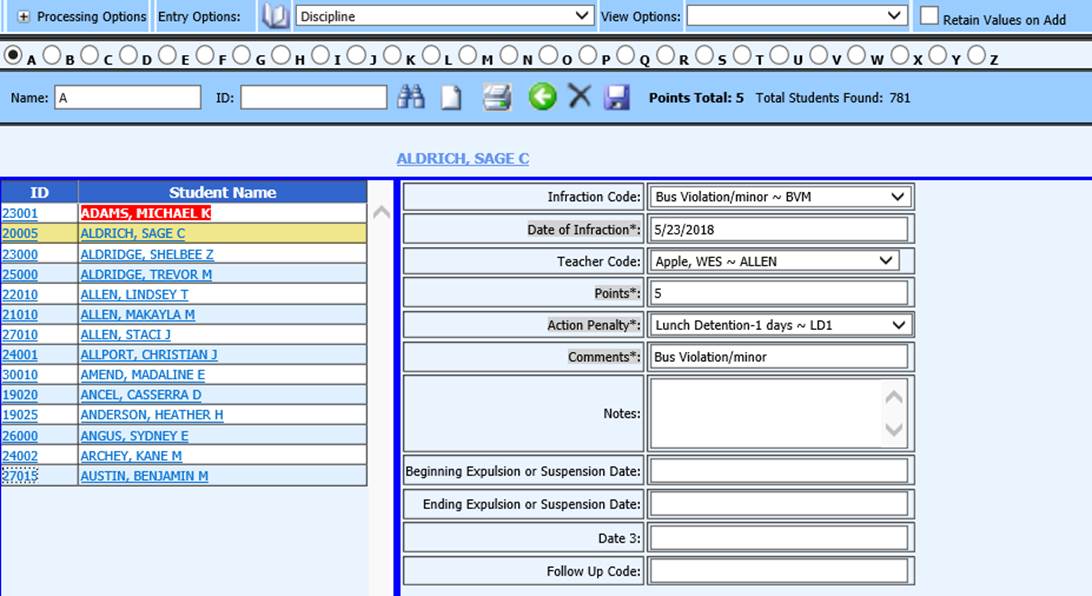Viewport: 1092px width, 596px height.
Task: Select the letter B radio button
Action: (52, 56)
